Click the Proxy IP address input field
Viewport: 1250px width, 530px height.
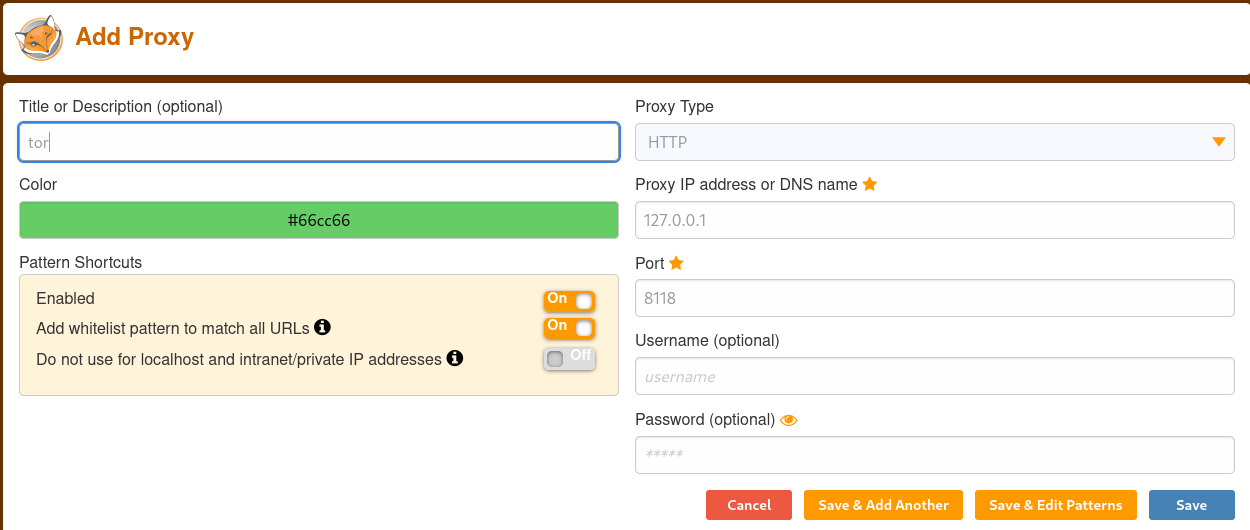(x=934, y=220)
